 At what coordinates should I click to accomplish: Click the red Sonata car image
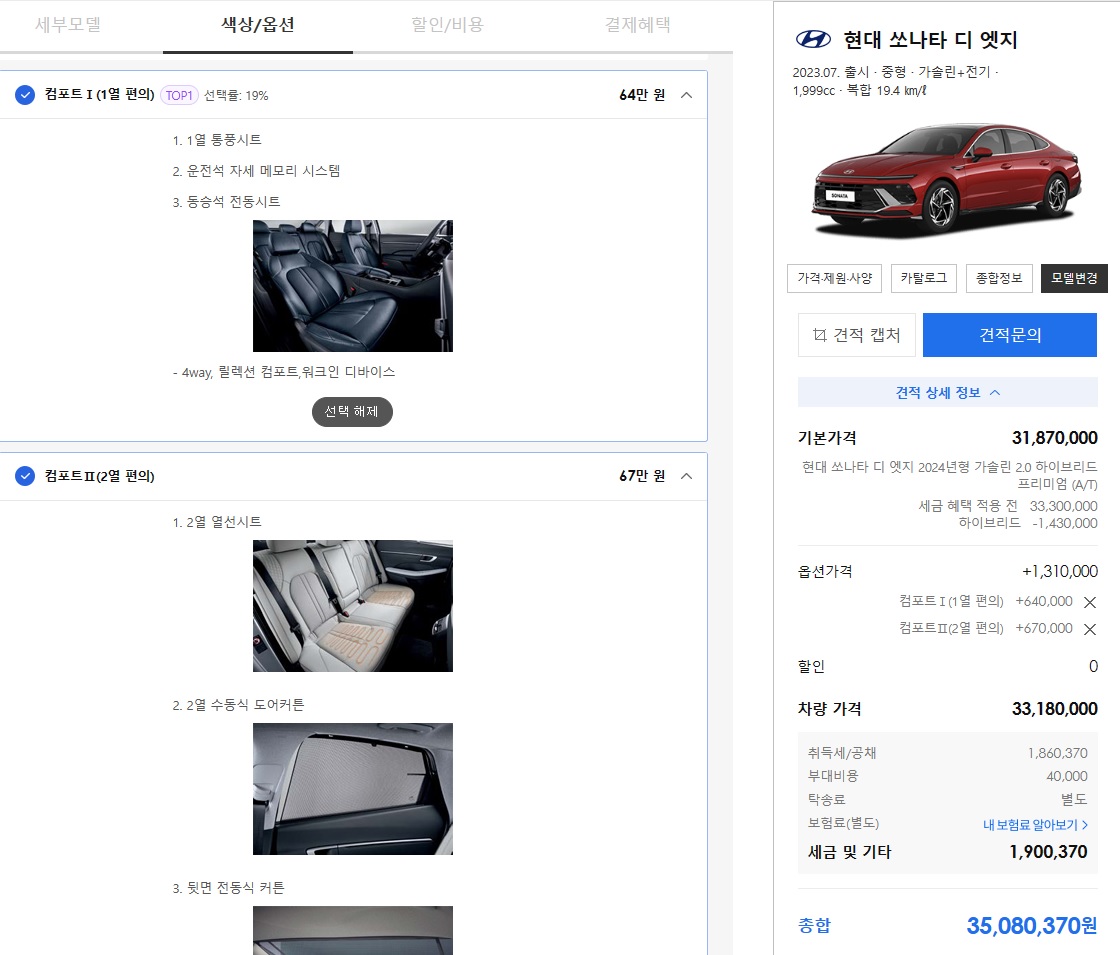point(946,179)
